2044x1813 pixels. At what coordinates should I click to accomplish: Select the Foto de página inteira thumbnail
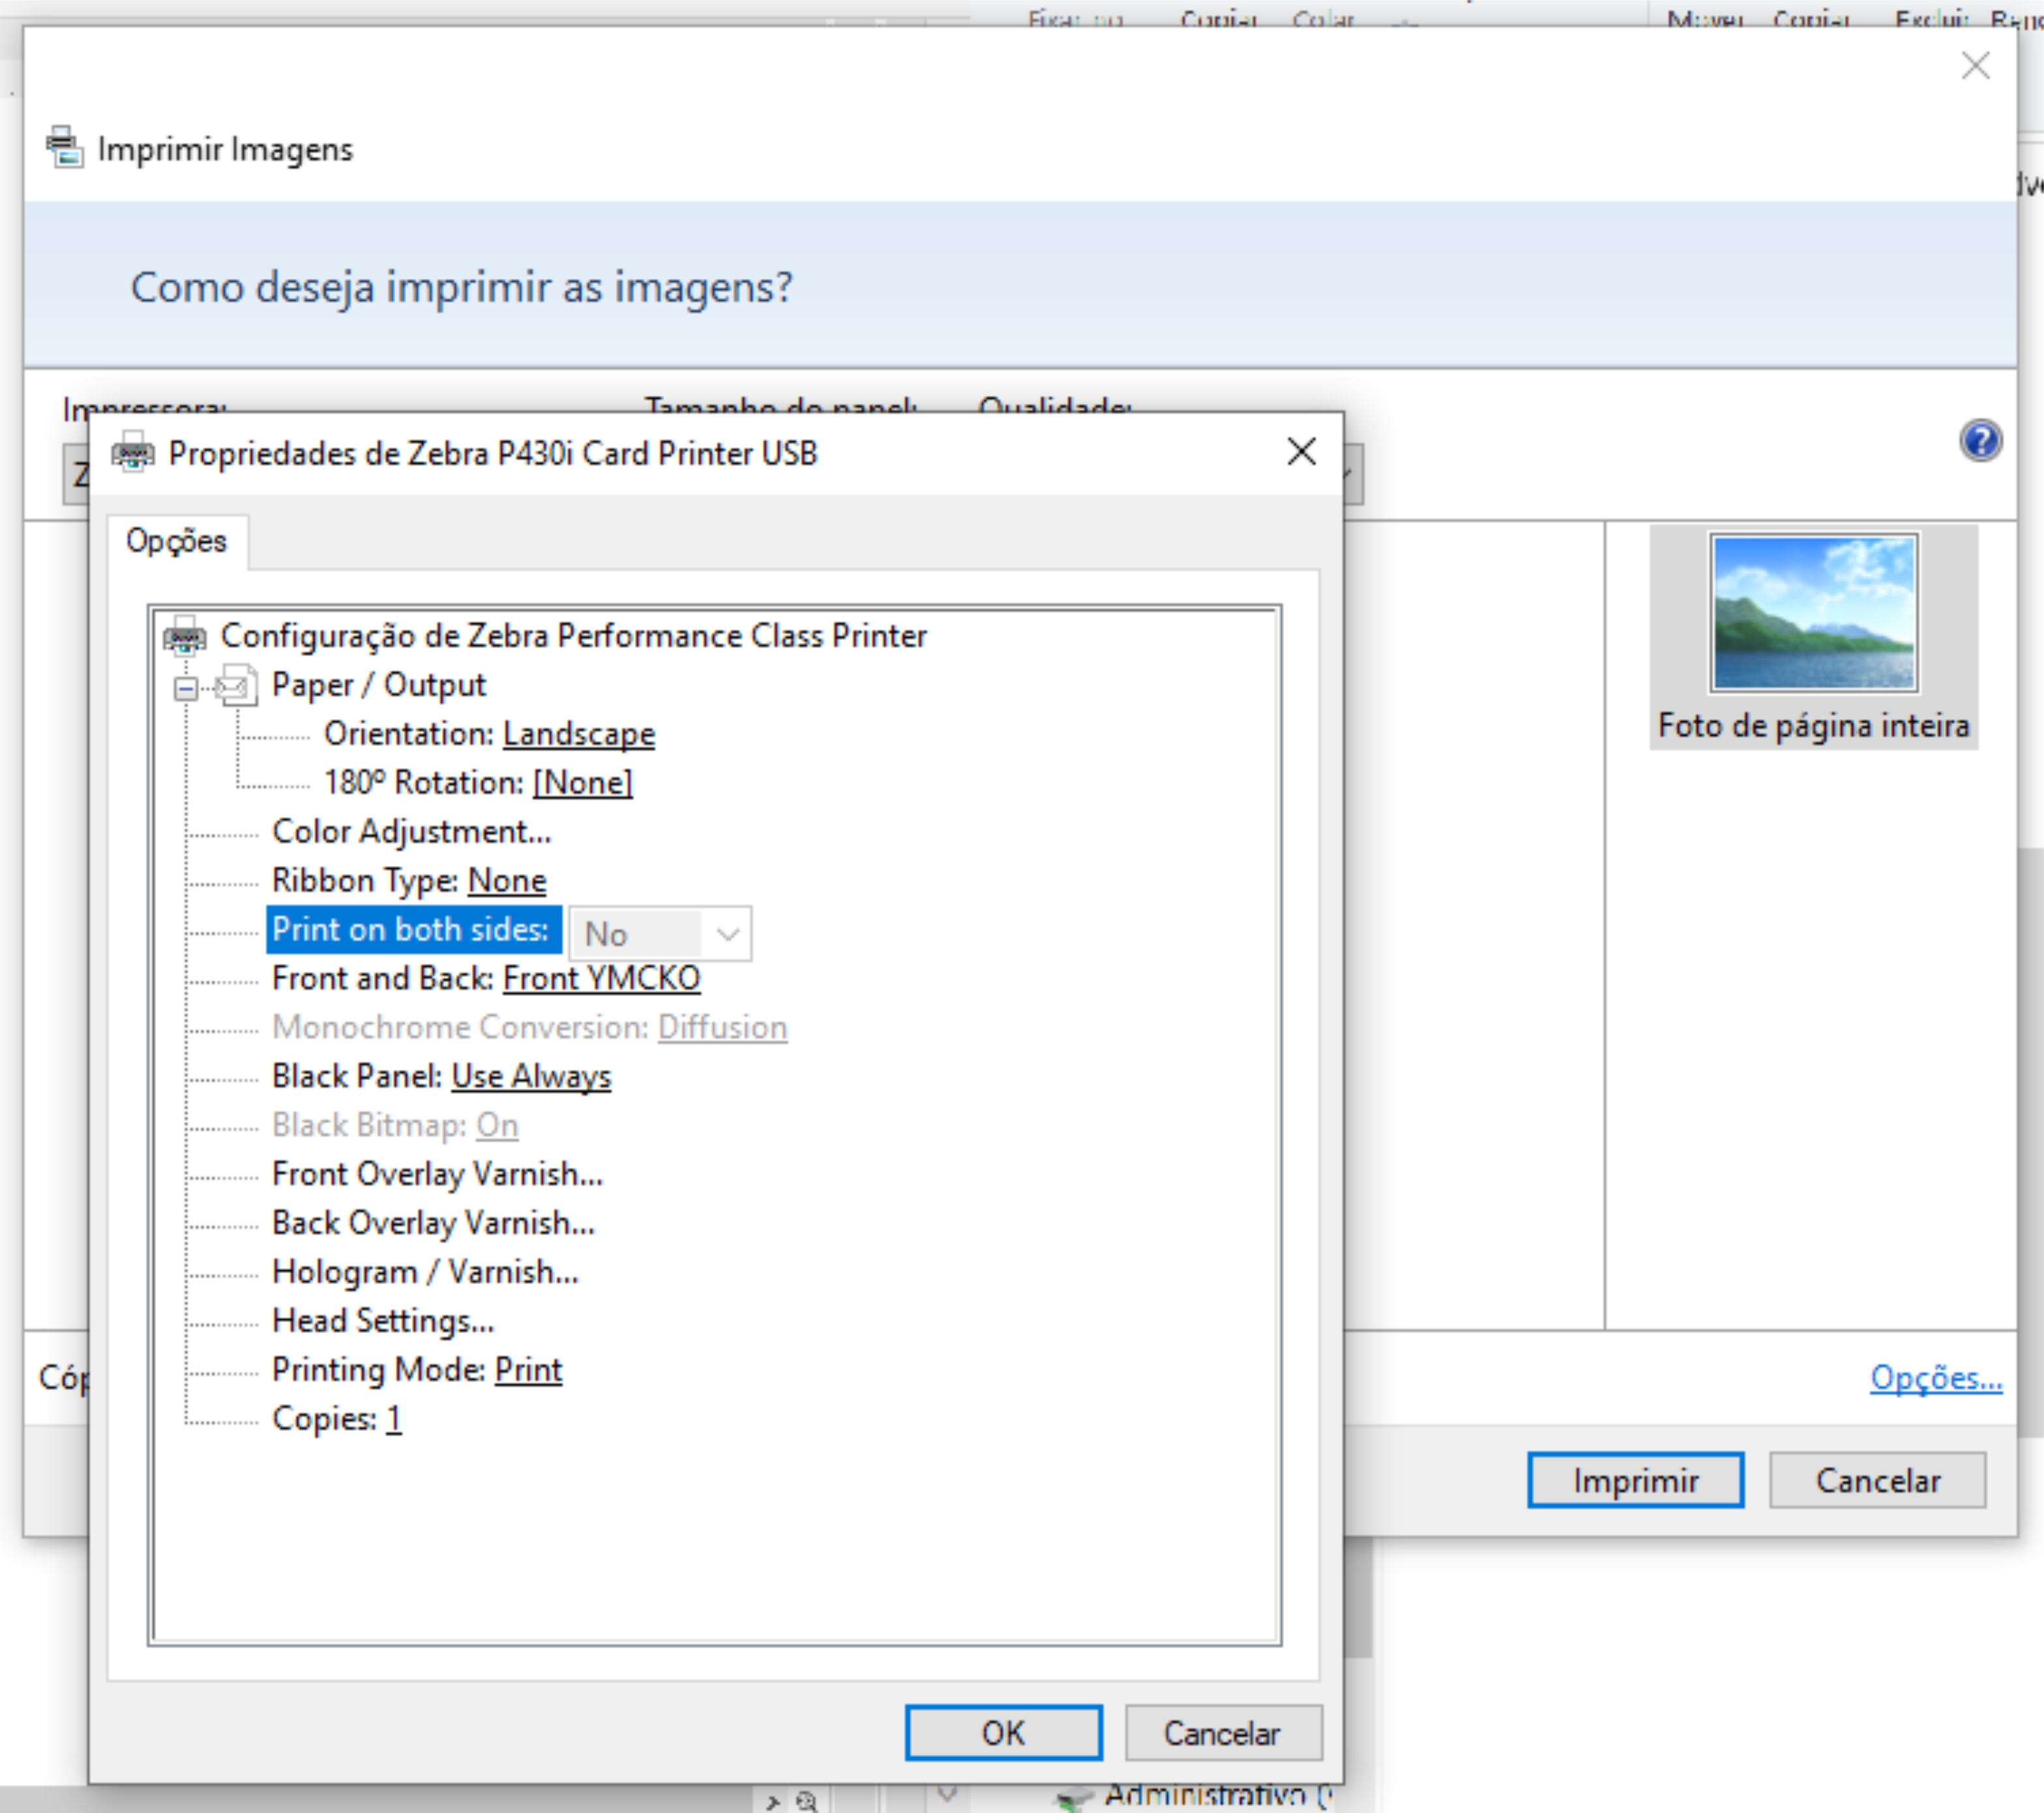click(1813, 637)
